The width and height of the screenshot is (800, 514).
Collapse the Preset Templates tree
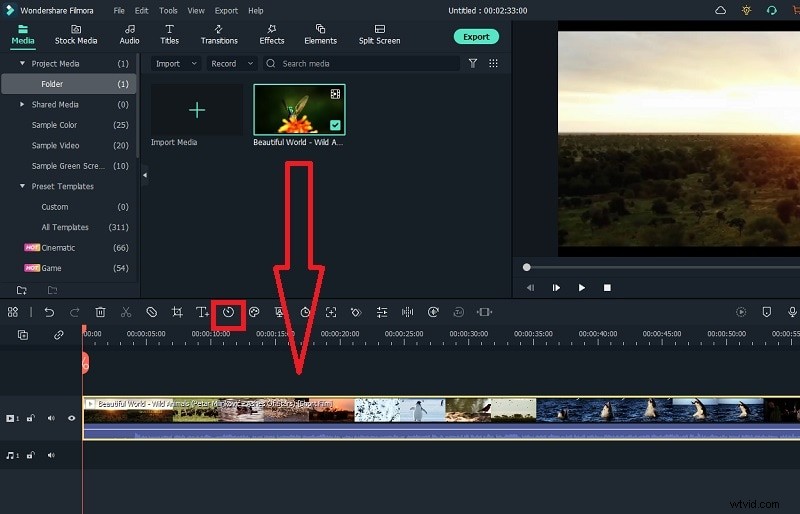[22, 186]
